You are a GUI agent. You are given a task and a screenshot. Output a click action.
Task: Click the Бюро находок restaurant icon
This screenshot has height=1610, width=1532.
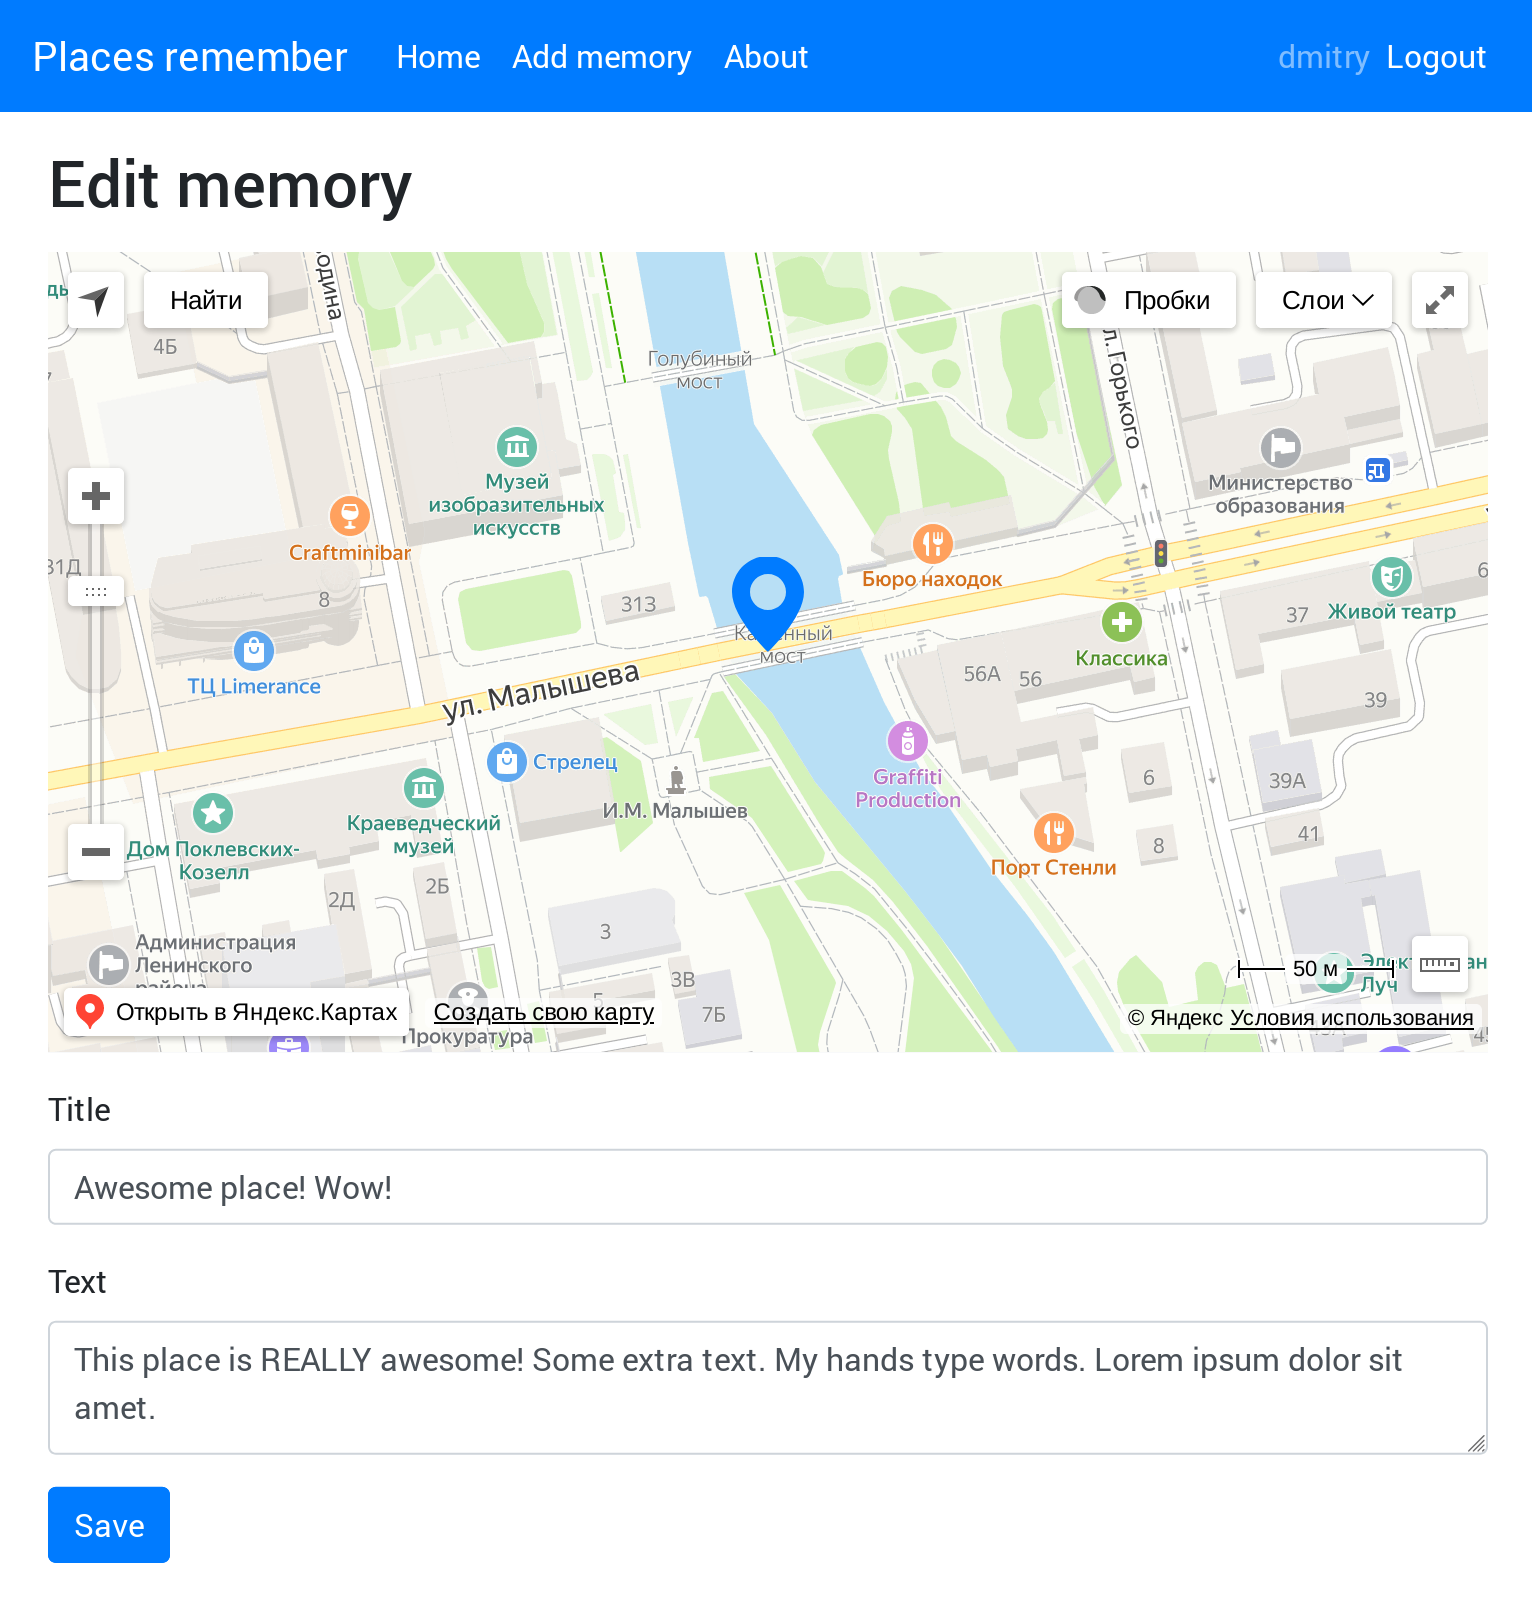[933, 544]
